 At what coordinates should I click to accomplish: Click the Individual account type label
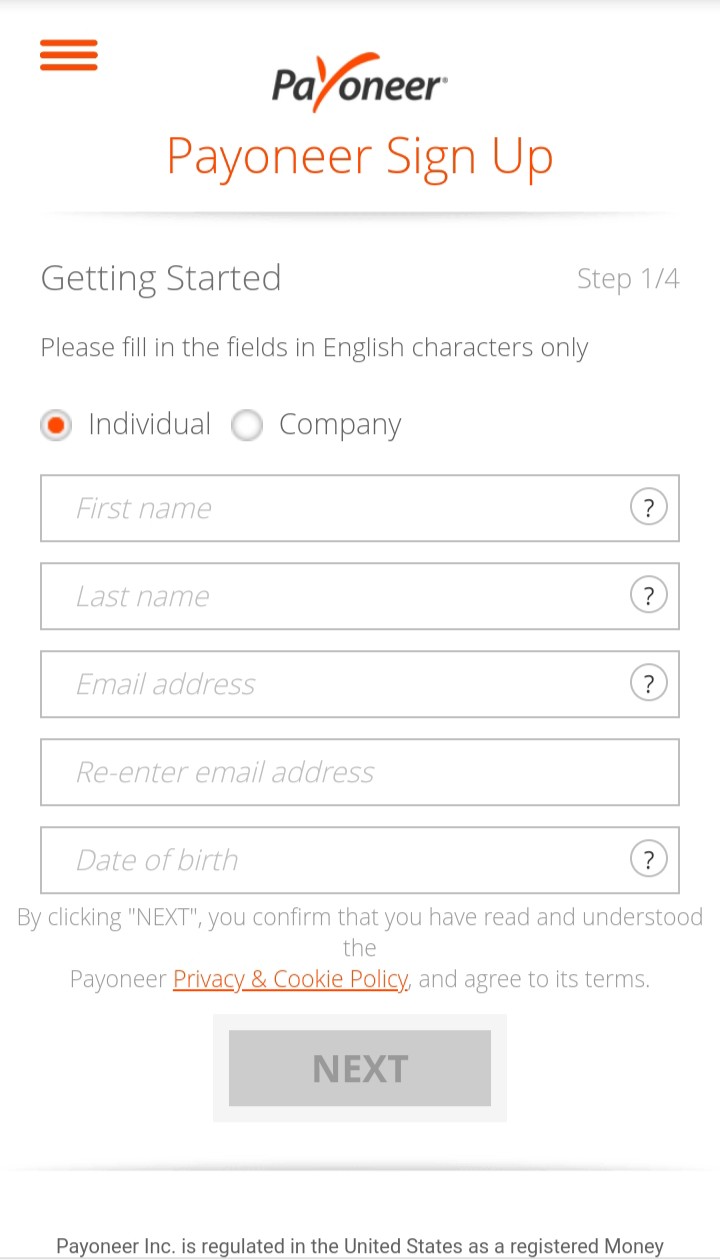[150, 424]
